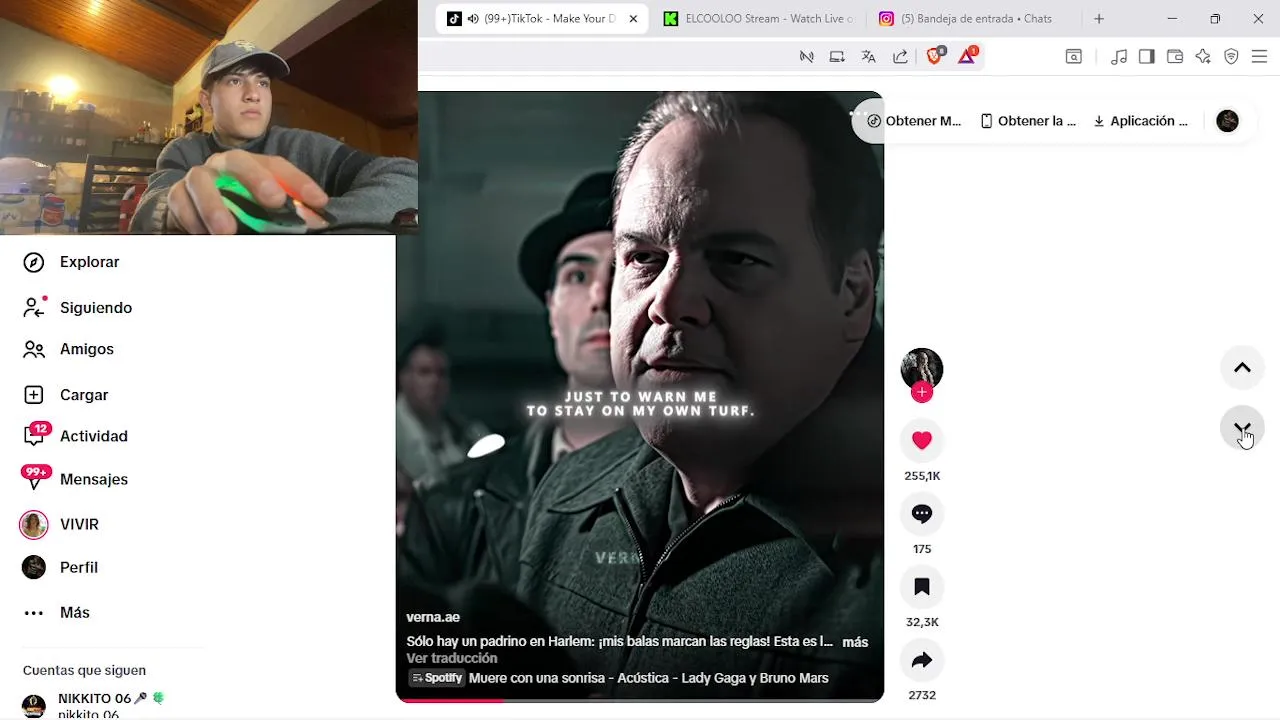Open the Brave Shields lion icon

(935, 56)
